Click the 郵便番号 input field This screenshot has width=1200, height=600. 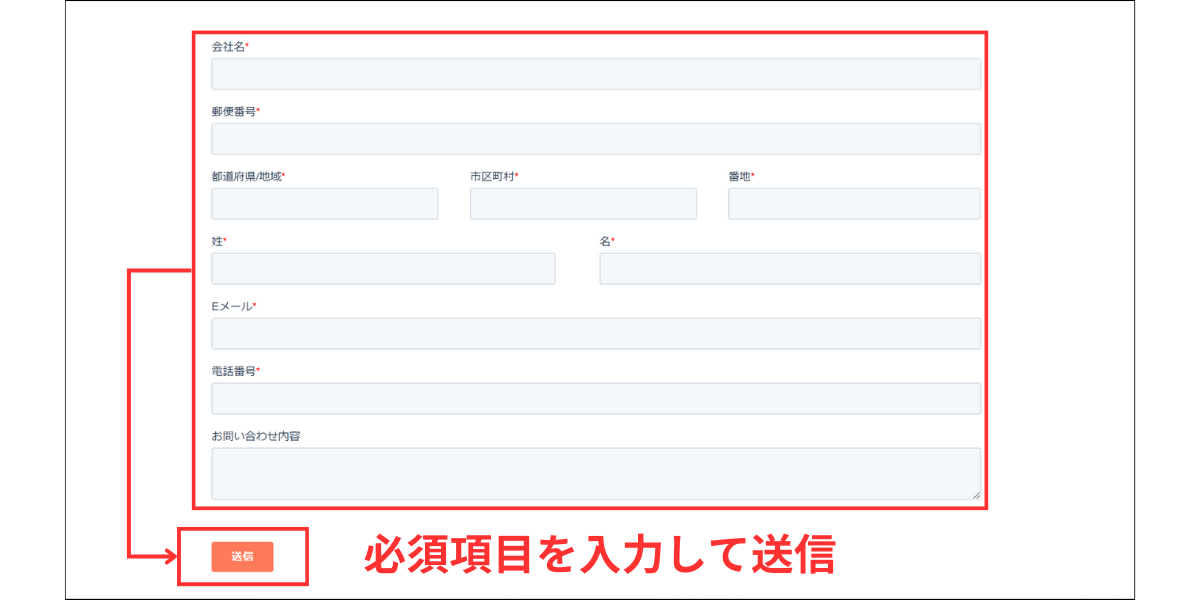click(596, 139)
